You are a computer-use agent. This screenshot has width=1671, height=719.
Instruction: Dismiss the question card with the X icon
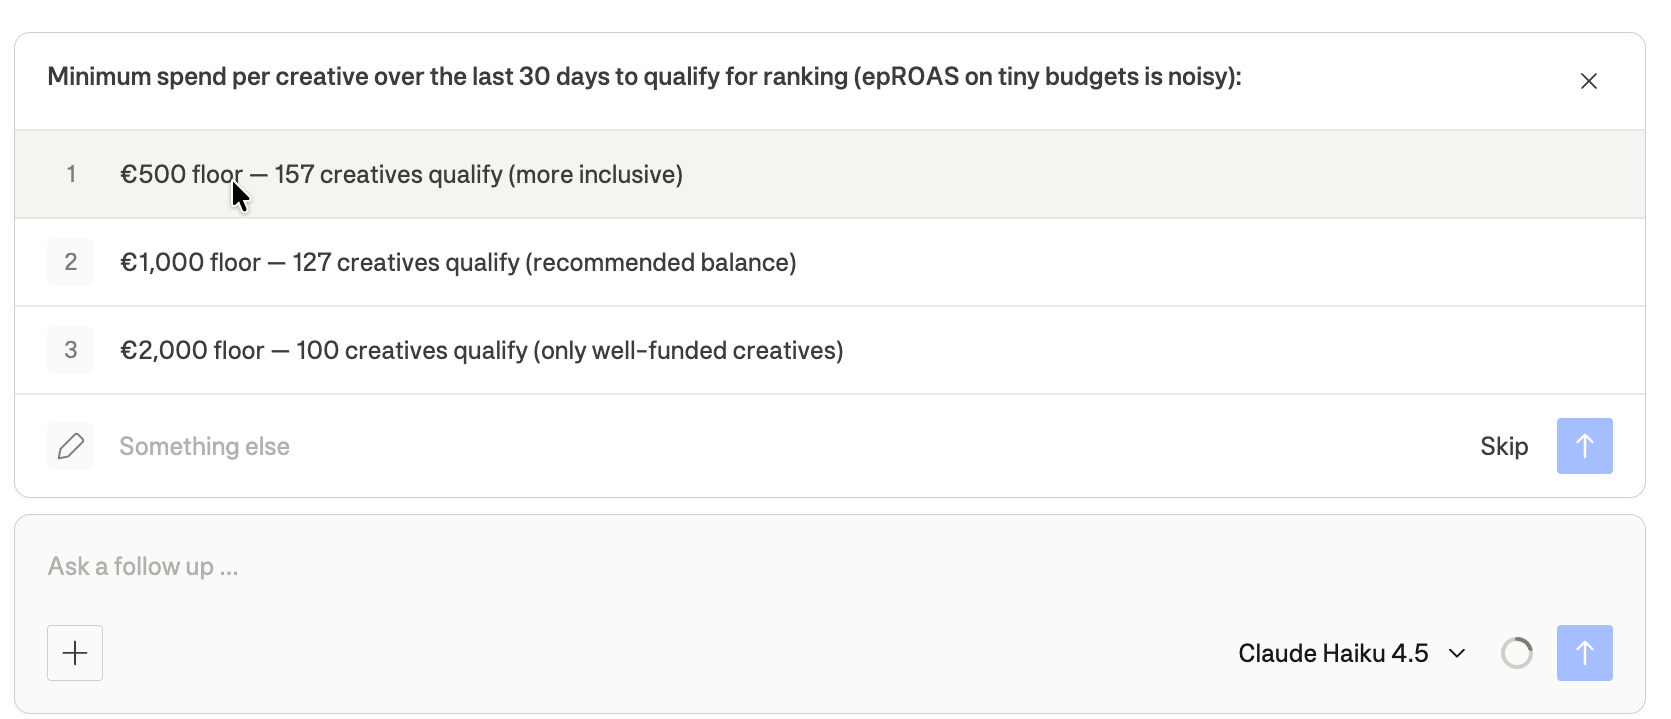tap(1588, 81)
